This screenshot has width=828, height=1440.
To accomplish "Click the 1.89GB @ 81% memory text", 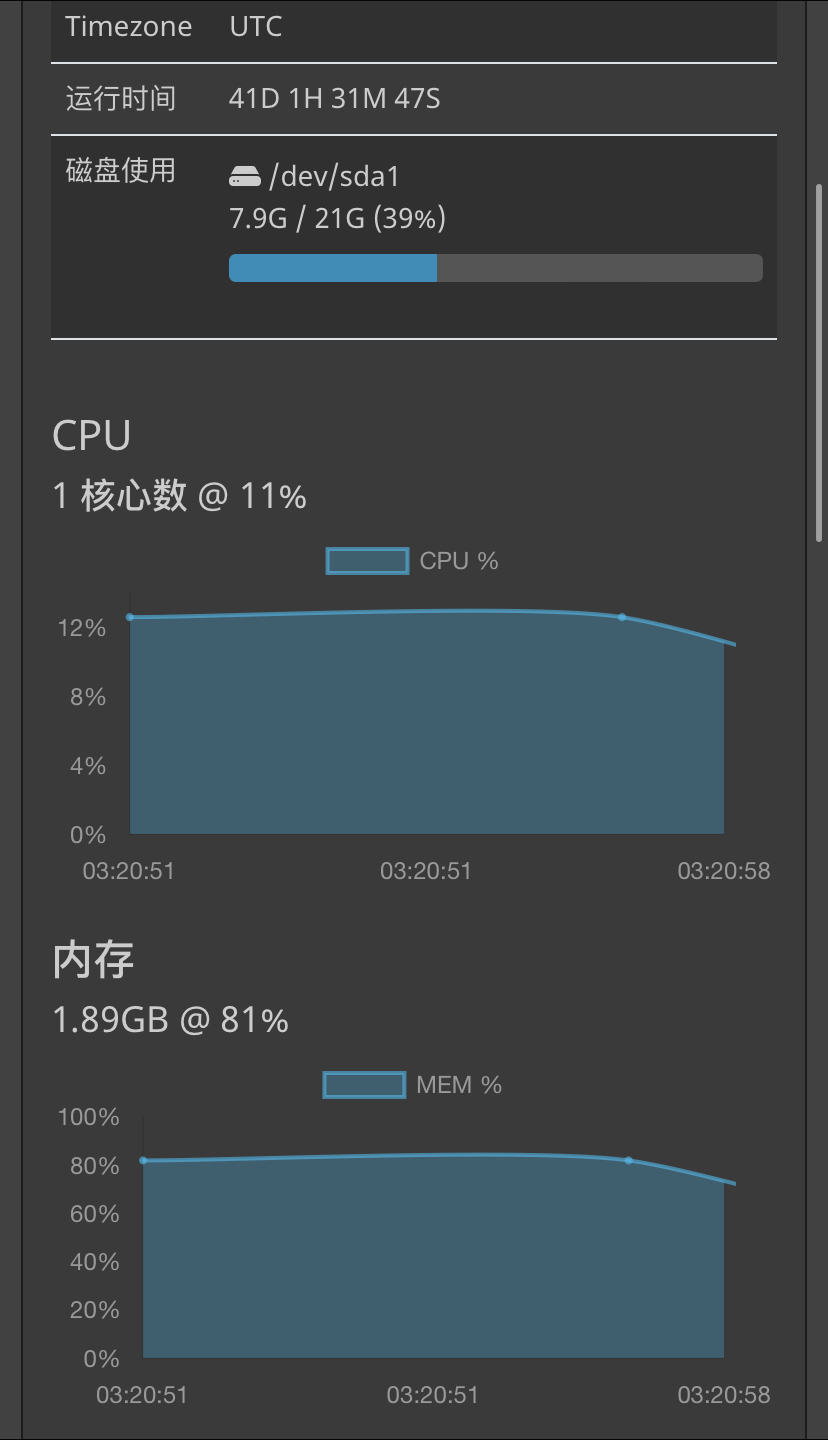I will pos(170,1020).
